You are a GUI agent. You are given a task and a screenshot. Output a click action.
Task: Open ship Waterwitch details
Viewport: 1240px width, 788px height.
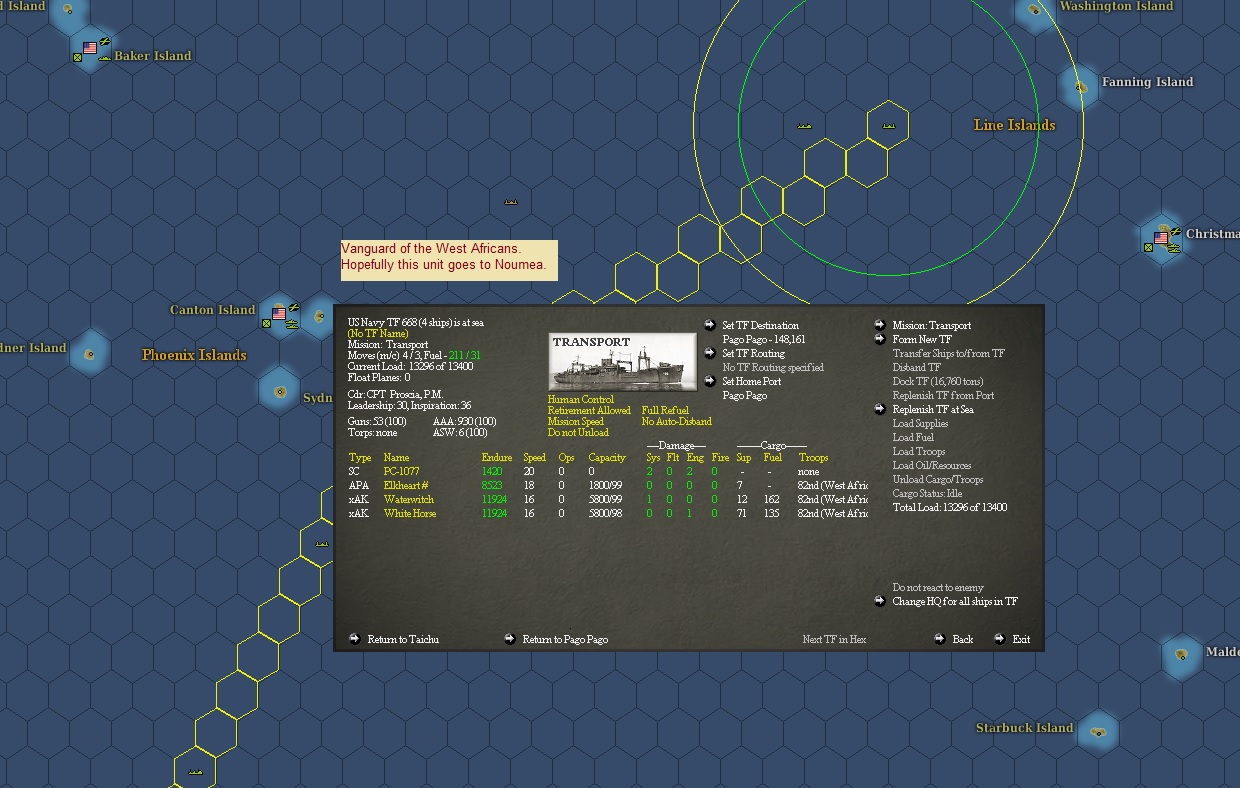pos(408,499)
